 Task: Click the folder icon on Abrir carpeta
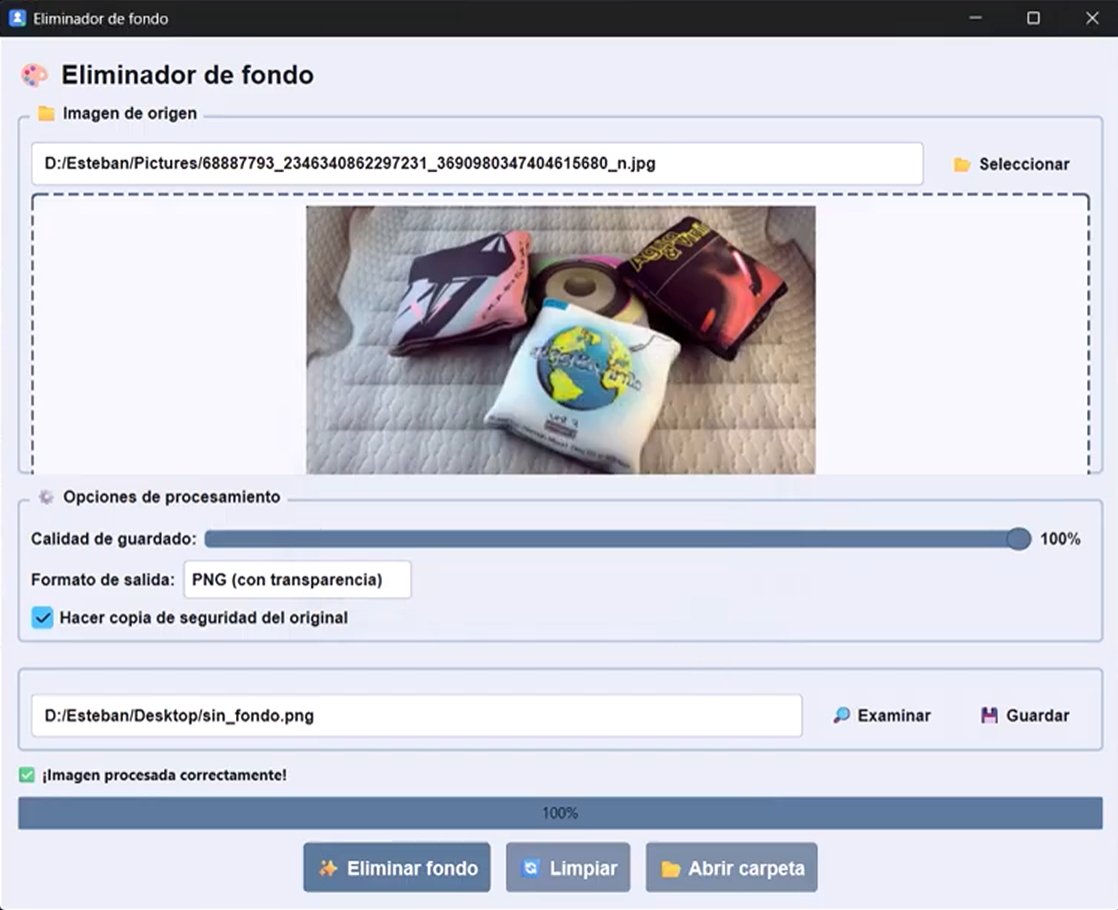point(670,868)
